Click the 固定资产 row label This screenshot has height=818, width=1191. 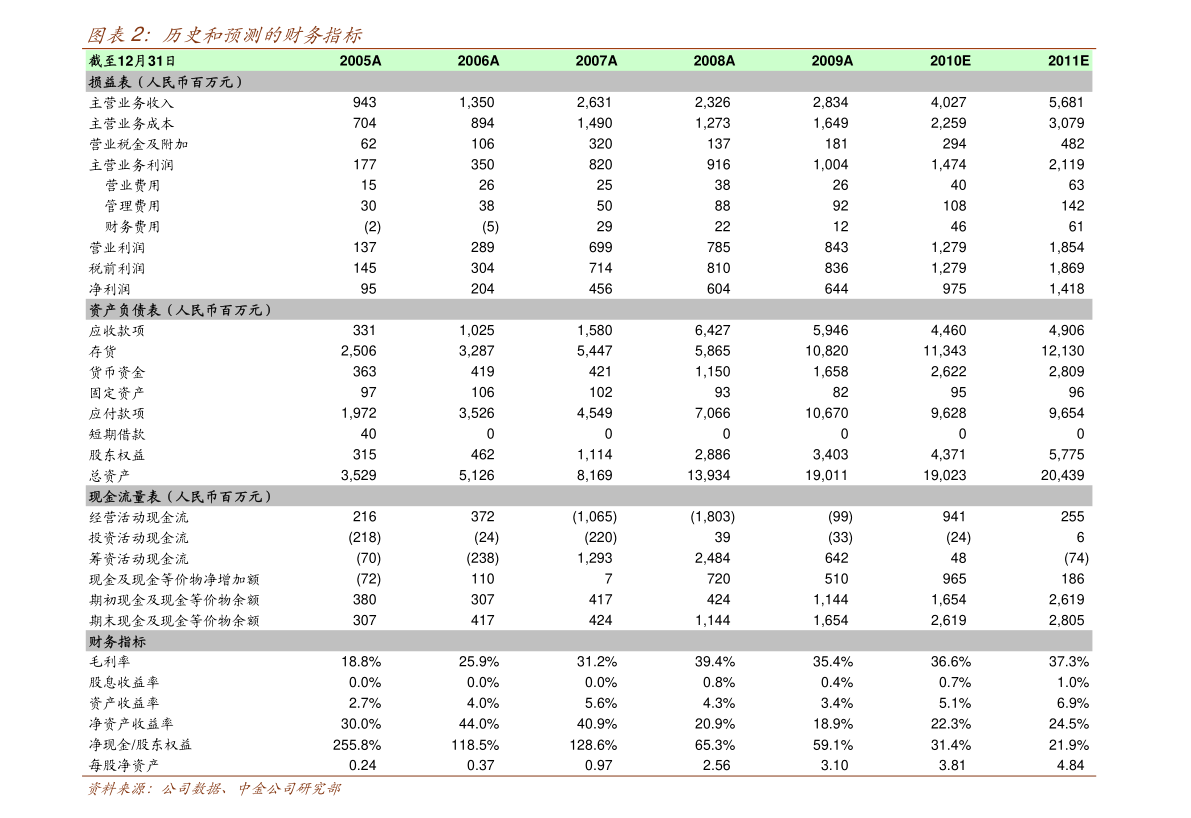pyautogui.click(x=117, y=393)
